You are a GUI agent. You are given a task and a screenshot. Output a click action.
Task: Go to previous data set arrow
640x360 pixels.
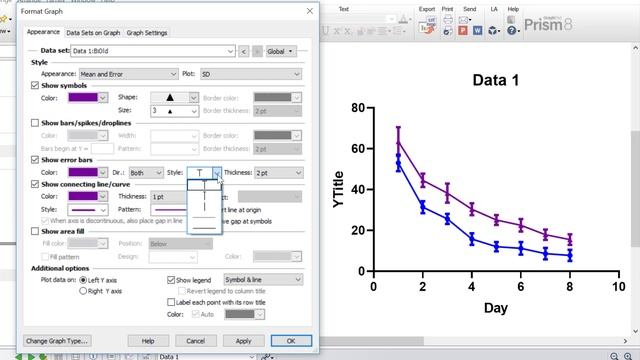(244, 51)
